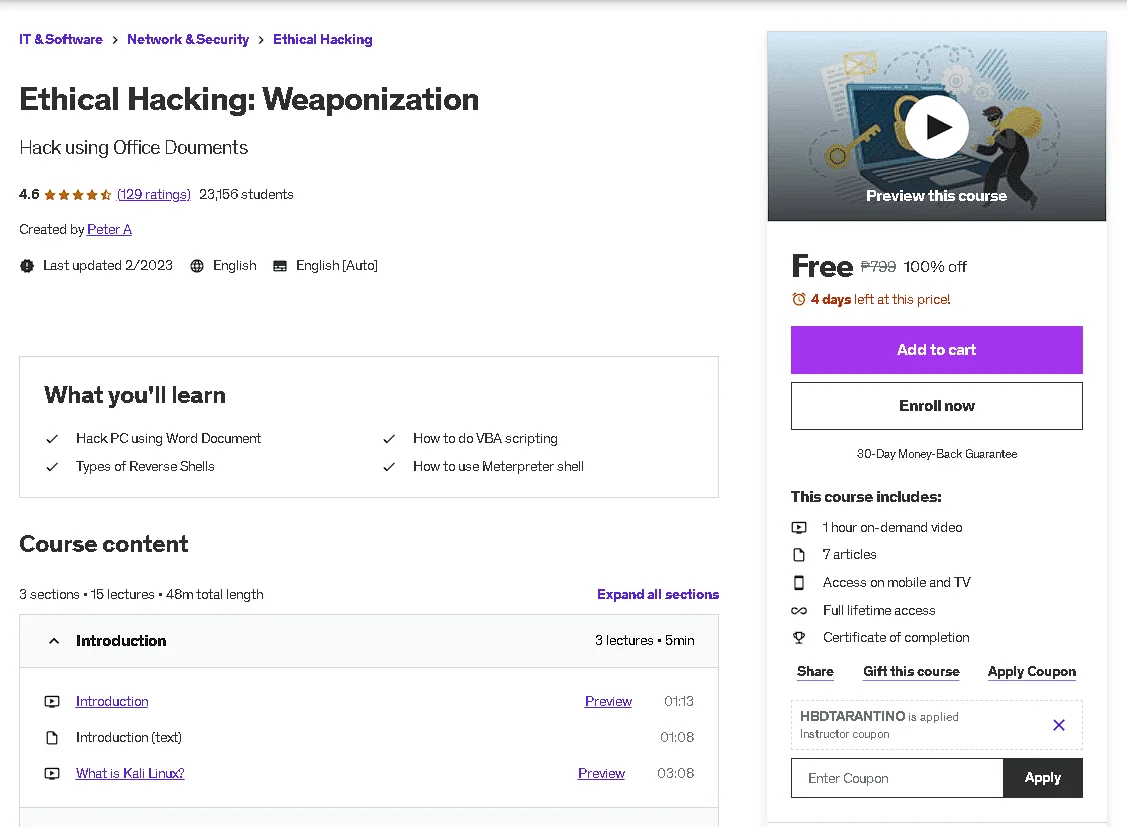Click the checkmark beside 'Types of Reverse Shells'

tap(52, 467)
